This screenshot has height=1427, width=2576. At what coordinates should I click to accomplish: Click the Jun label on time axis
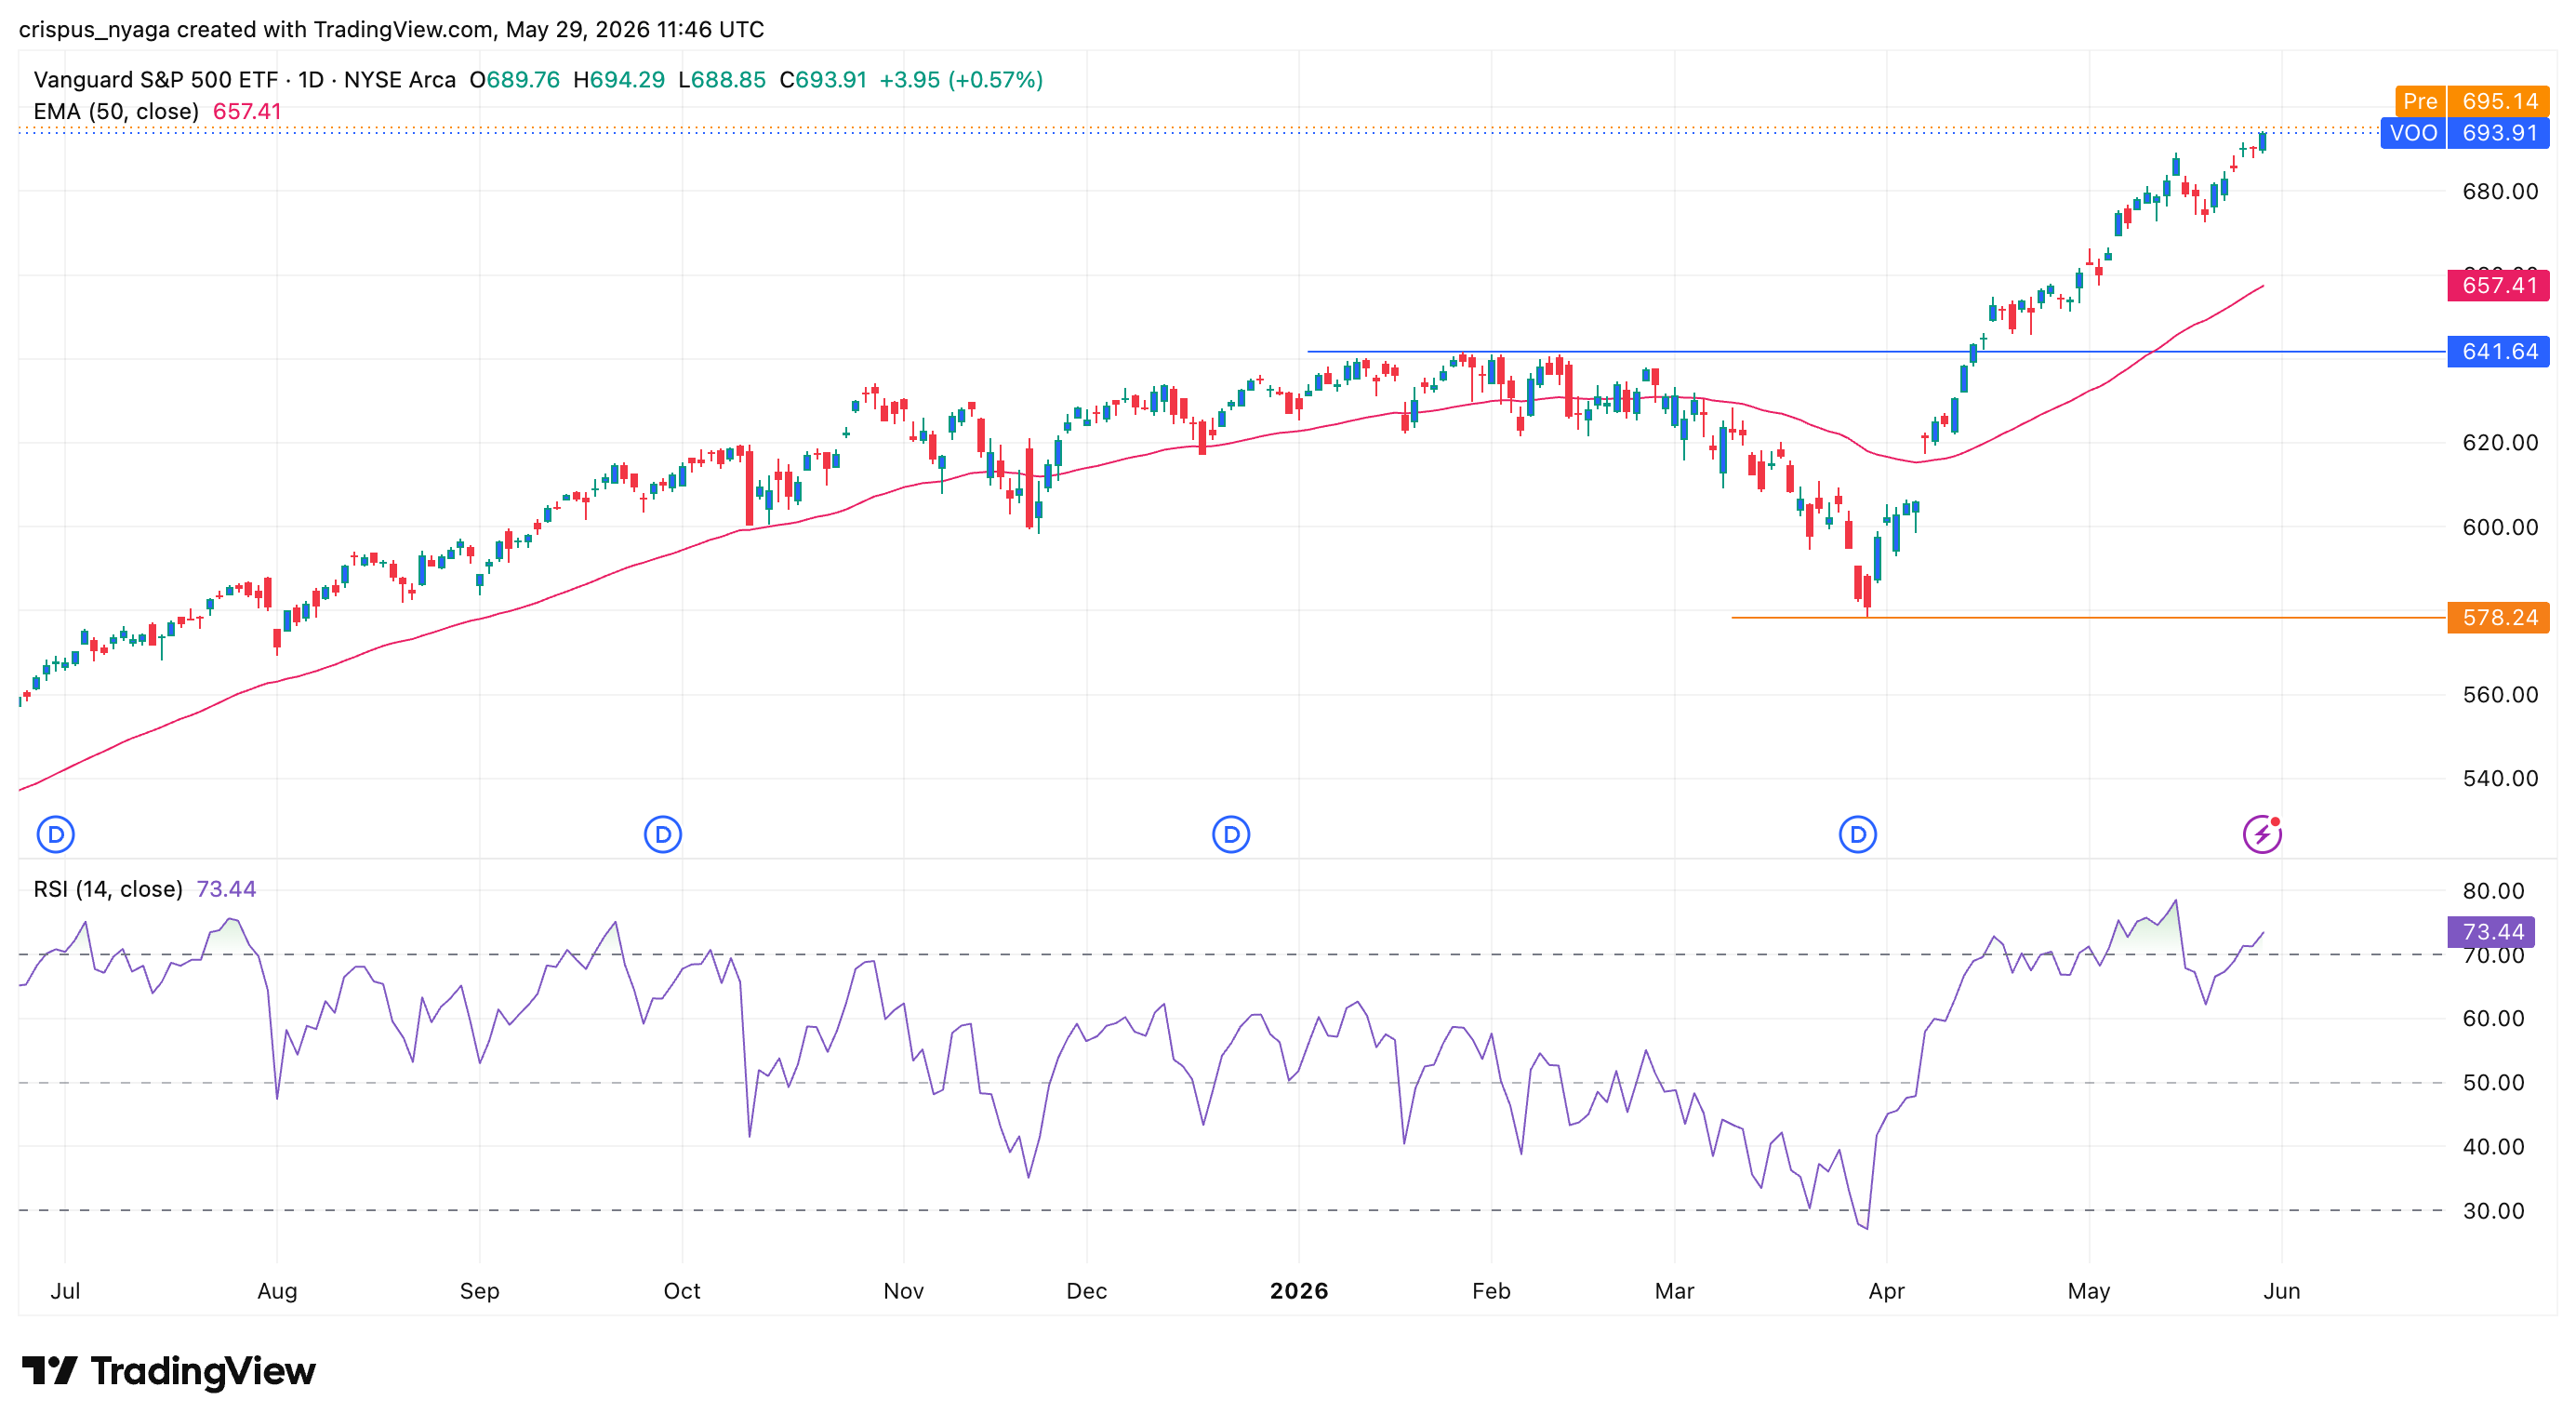(x=2282, y=1291)
